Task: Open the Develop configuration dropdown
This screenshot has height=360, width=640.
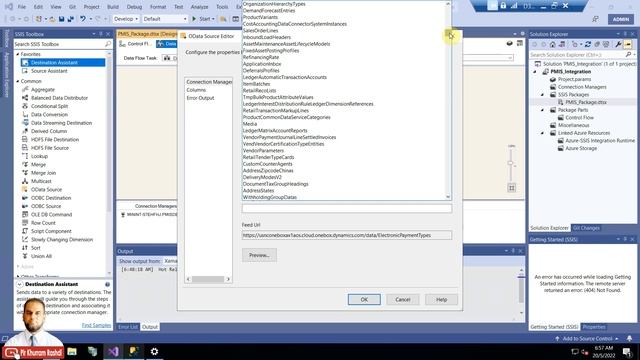Action: 126,19
